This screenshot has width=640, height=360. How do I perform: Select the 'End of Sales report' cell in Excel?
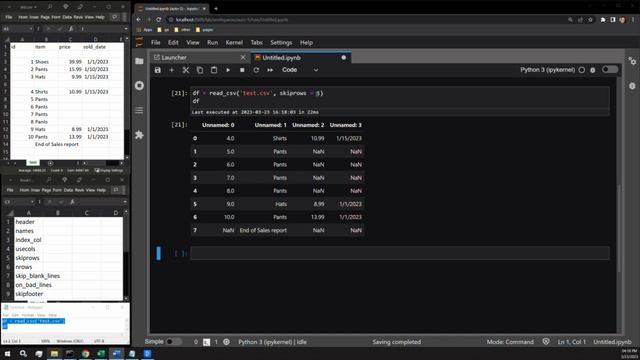coord(57,144)
